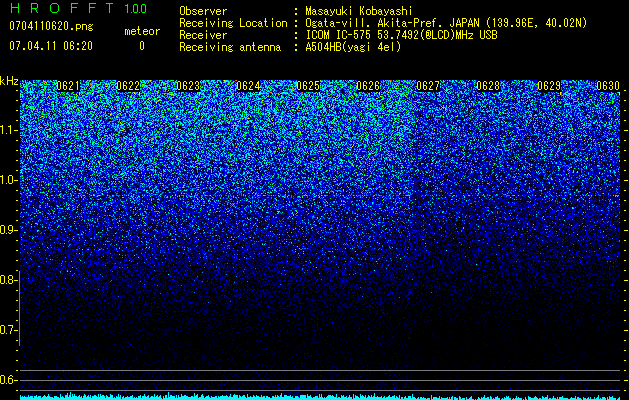Click the cyan signal level trace at bottom
The image size is (629, 400).
tap(321, 397)
